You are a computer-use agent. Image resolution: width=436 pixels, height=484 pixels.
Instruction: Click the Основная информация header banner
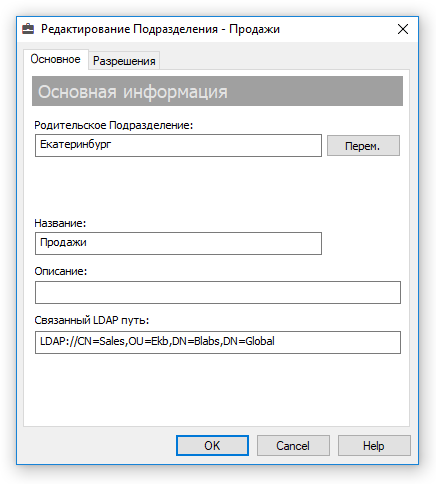point(217,91)
